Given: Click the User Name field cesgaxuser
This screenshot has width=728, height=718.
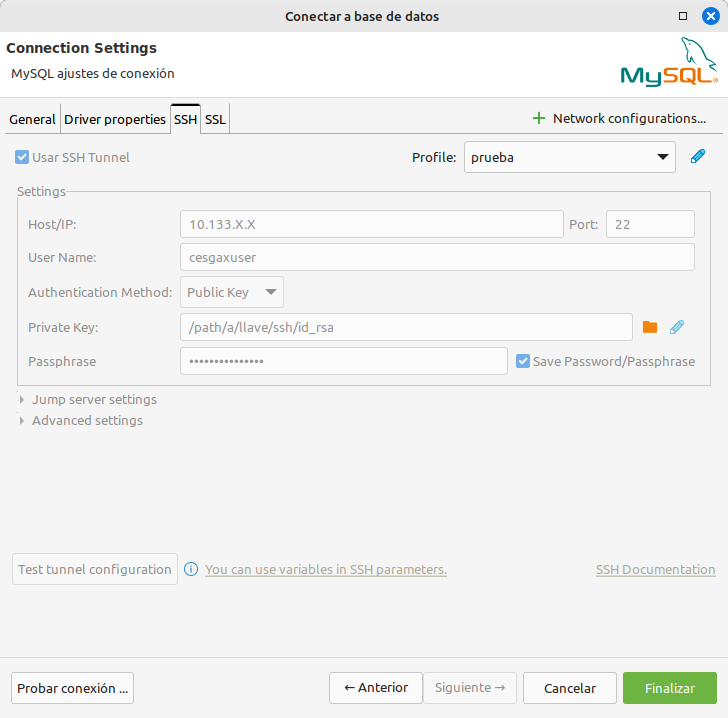Looking at the screenshot, I should (x=437, y=257).
